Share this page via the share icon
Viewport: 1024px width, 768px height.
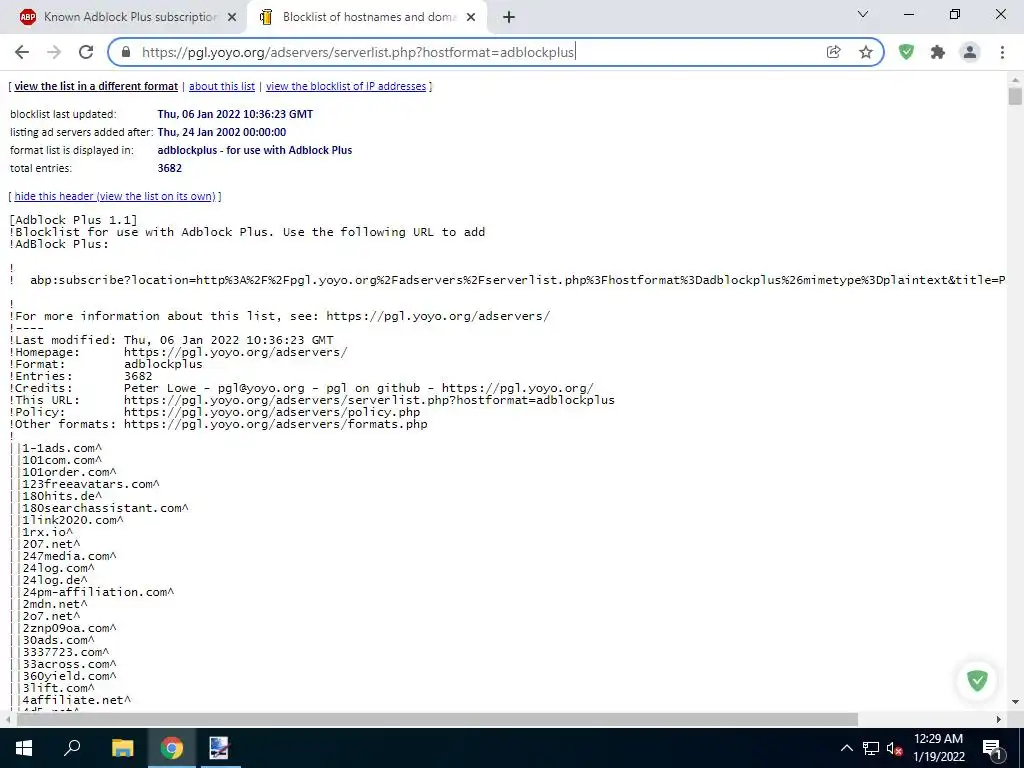833,52
